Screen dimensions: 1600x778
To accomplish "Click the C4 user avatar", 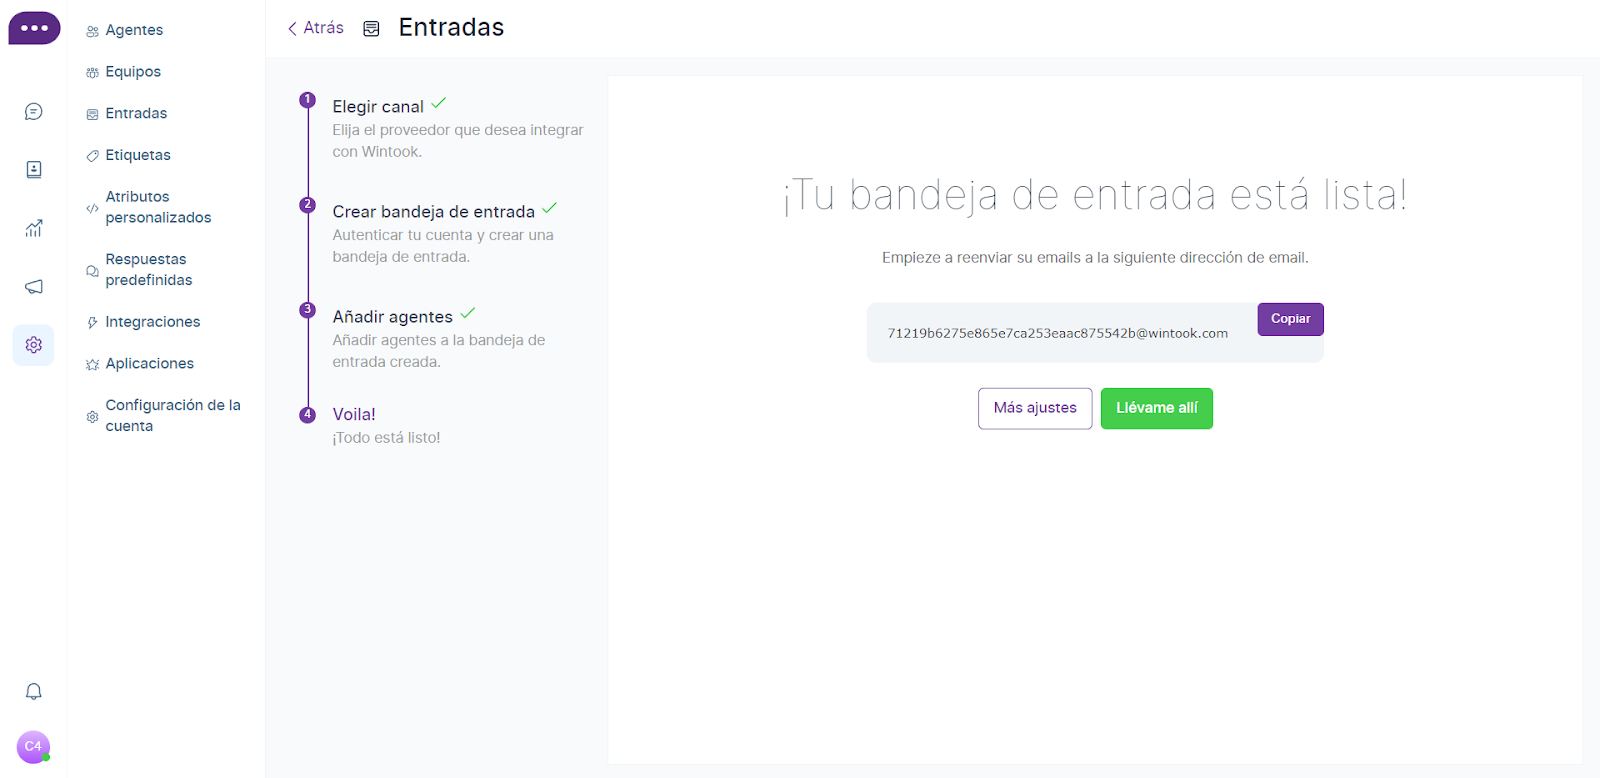I will click(x=33, y=746).
